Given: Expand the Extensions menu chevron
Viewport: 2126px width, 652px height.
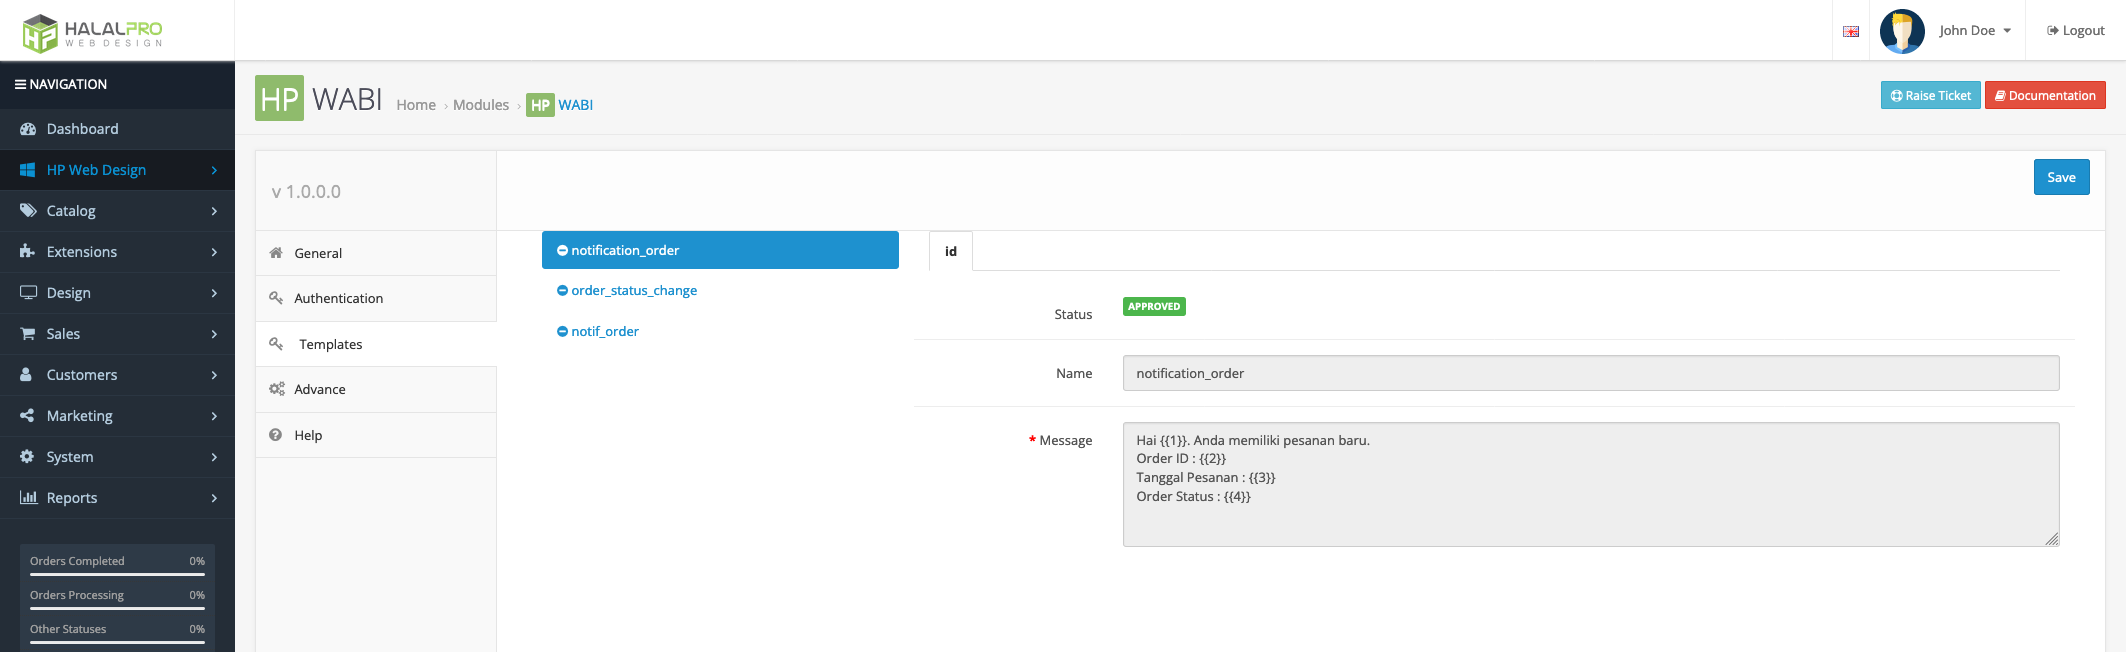Looking at the screenshot, I should (x=214, y=252).
